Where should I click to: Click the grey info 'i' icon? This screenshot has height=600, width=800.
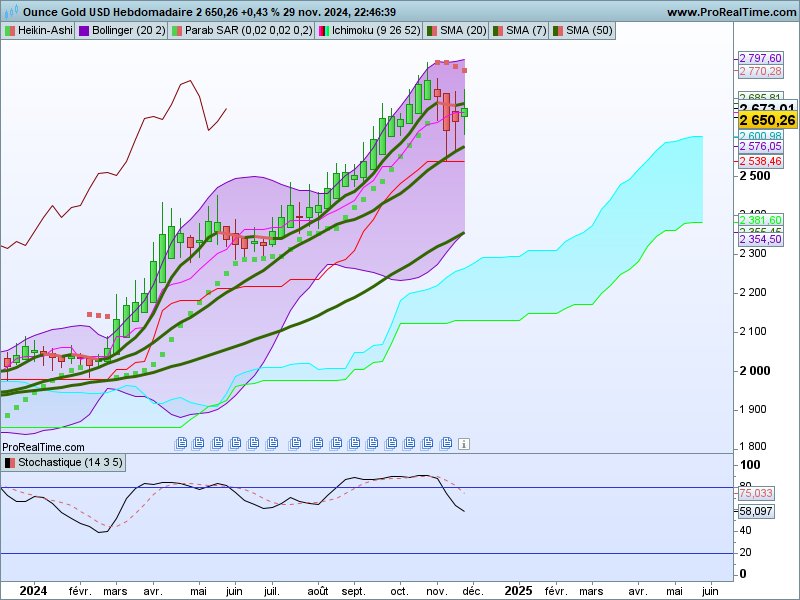pos(463,444)
